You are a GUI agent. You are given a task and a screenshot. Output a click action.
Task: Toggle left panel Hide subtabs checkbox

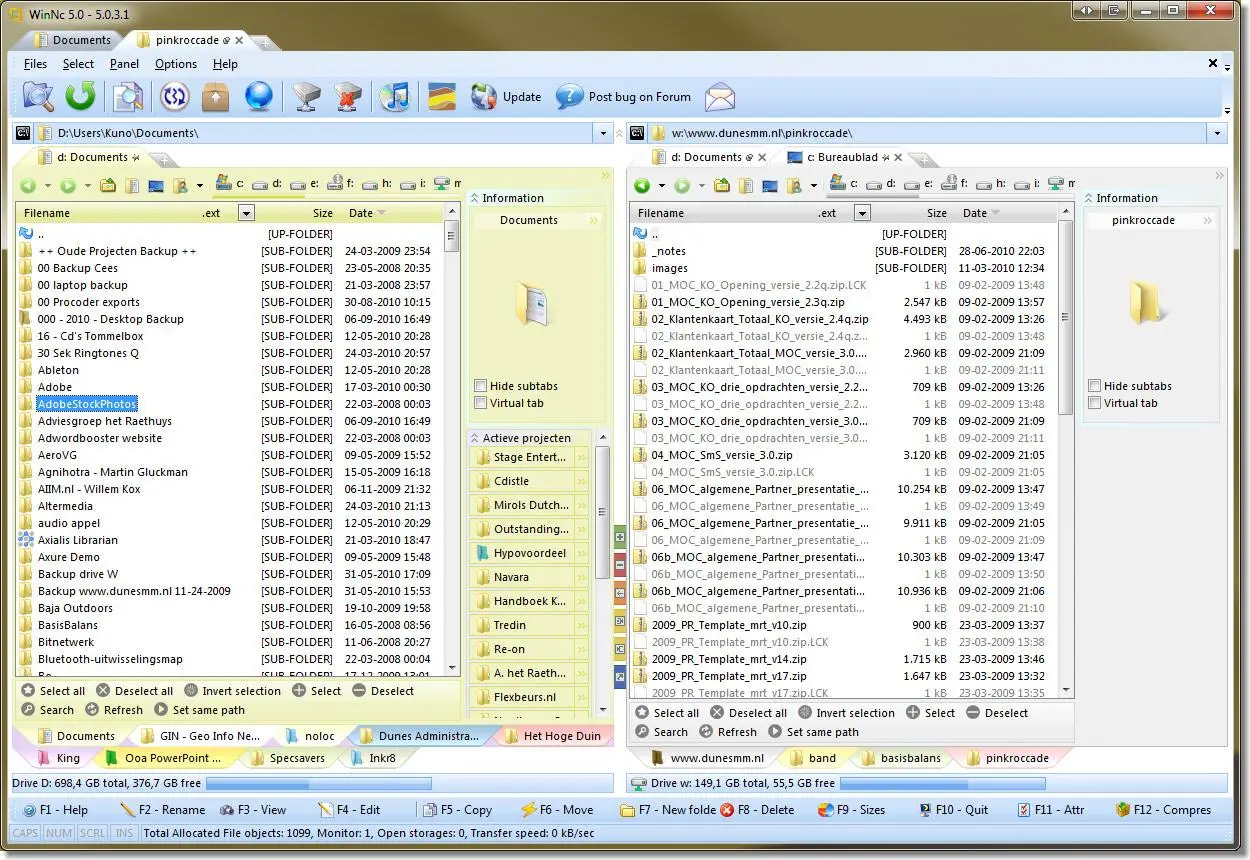click(481, 386)
